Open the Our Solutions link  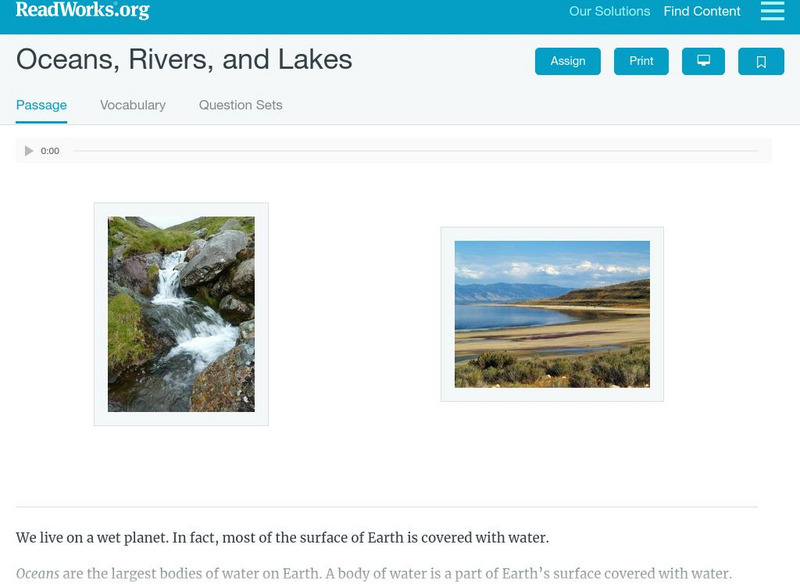(x=609, y=12)
